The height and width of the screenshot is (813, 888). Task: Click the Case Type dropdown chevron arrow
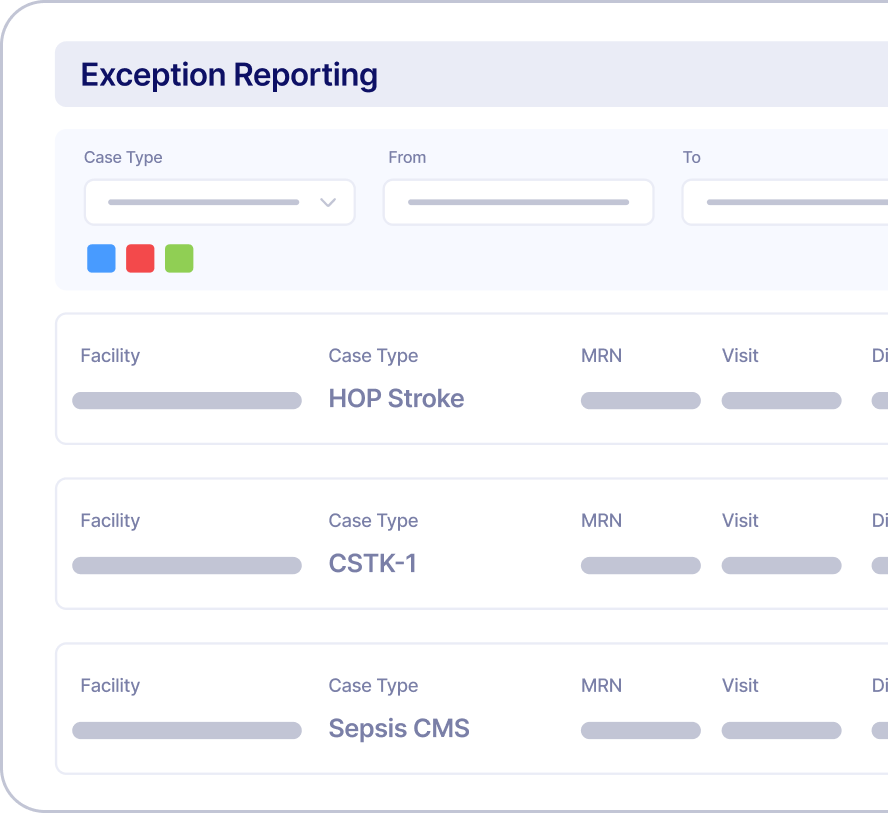327,202
